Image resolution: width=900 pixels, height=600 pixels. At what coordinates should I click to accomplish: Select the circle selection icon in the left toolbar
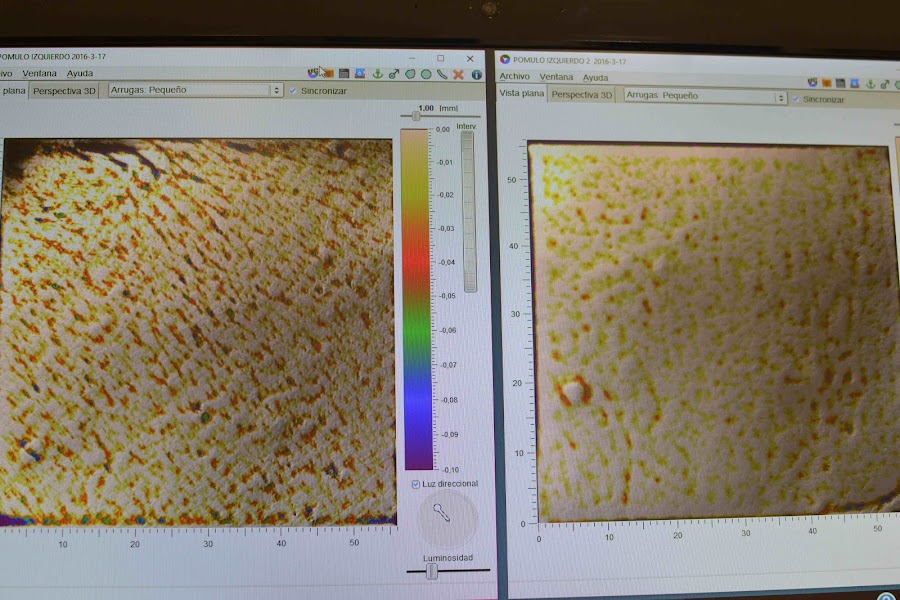point(424,73)
